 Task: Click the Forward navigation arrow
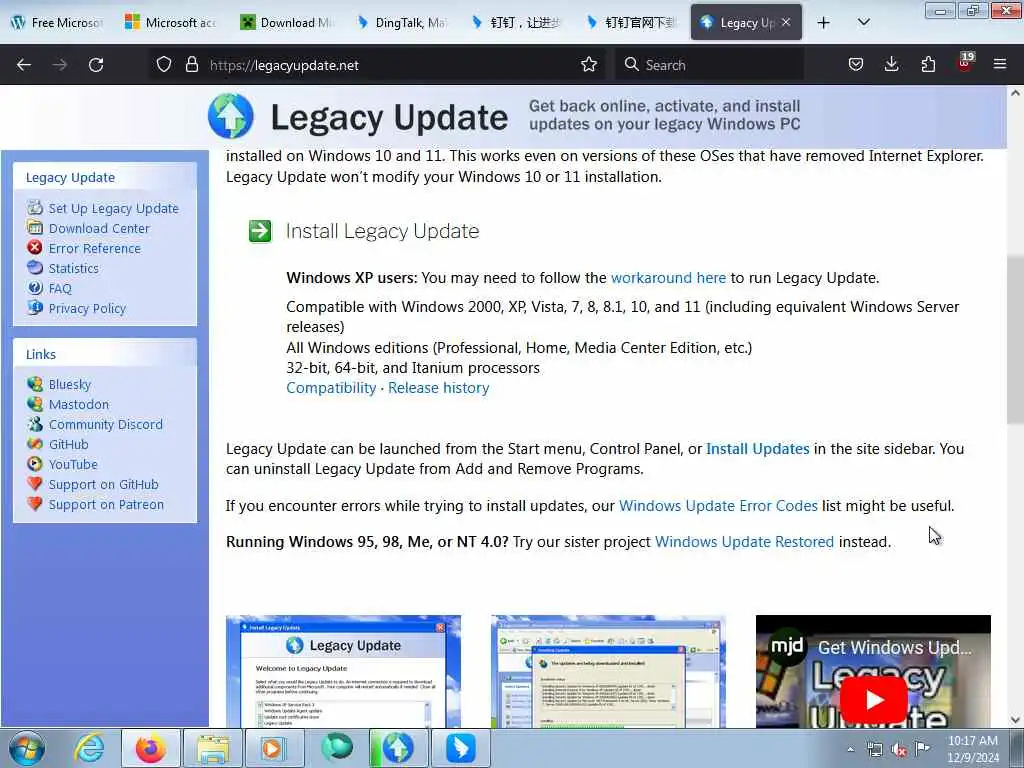coord(60,65)
